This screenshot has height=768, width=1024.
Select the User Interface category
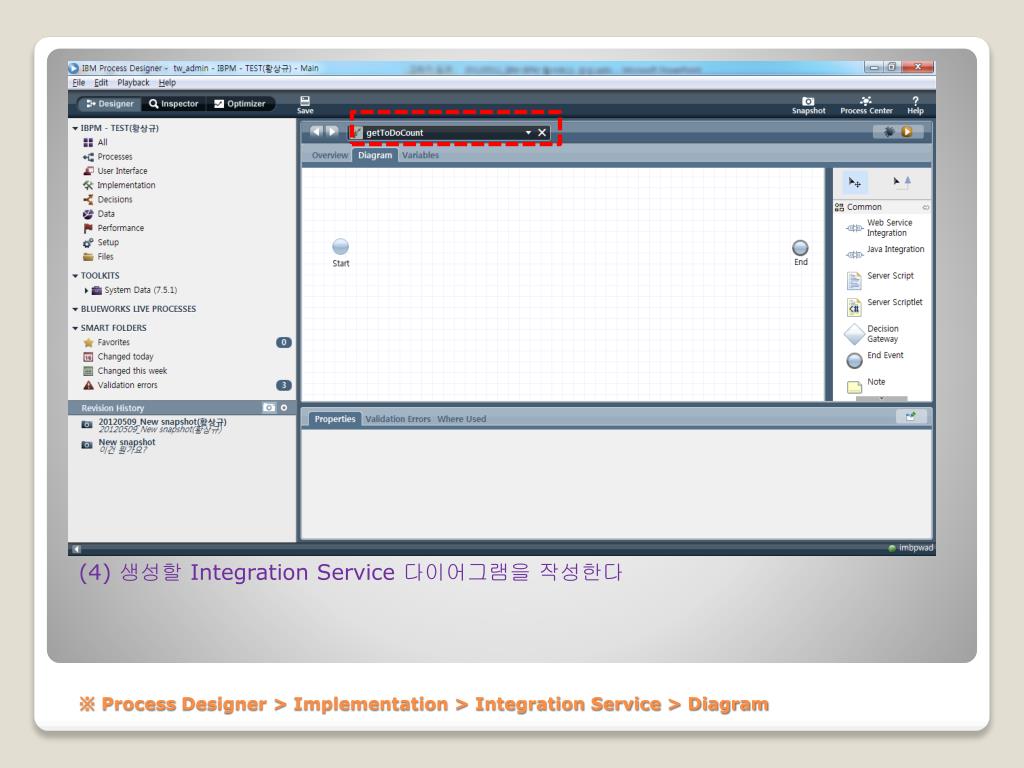116,171
